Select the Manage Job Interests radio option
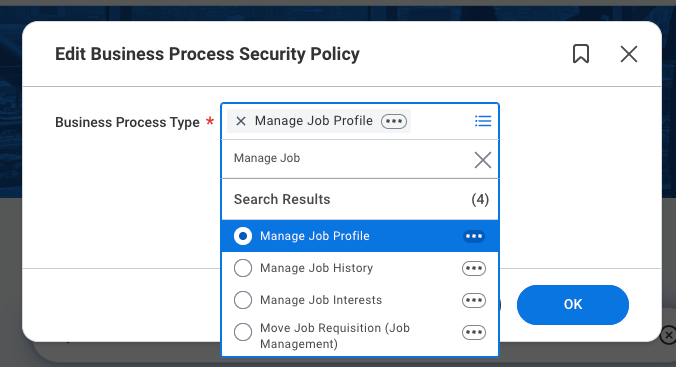Viewport: 676px width, 367px height. 243,300
